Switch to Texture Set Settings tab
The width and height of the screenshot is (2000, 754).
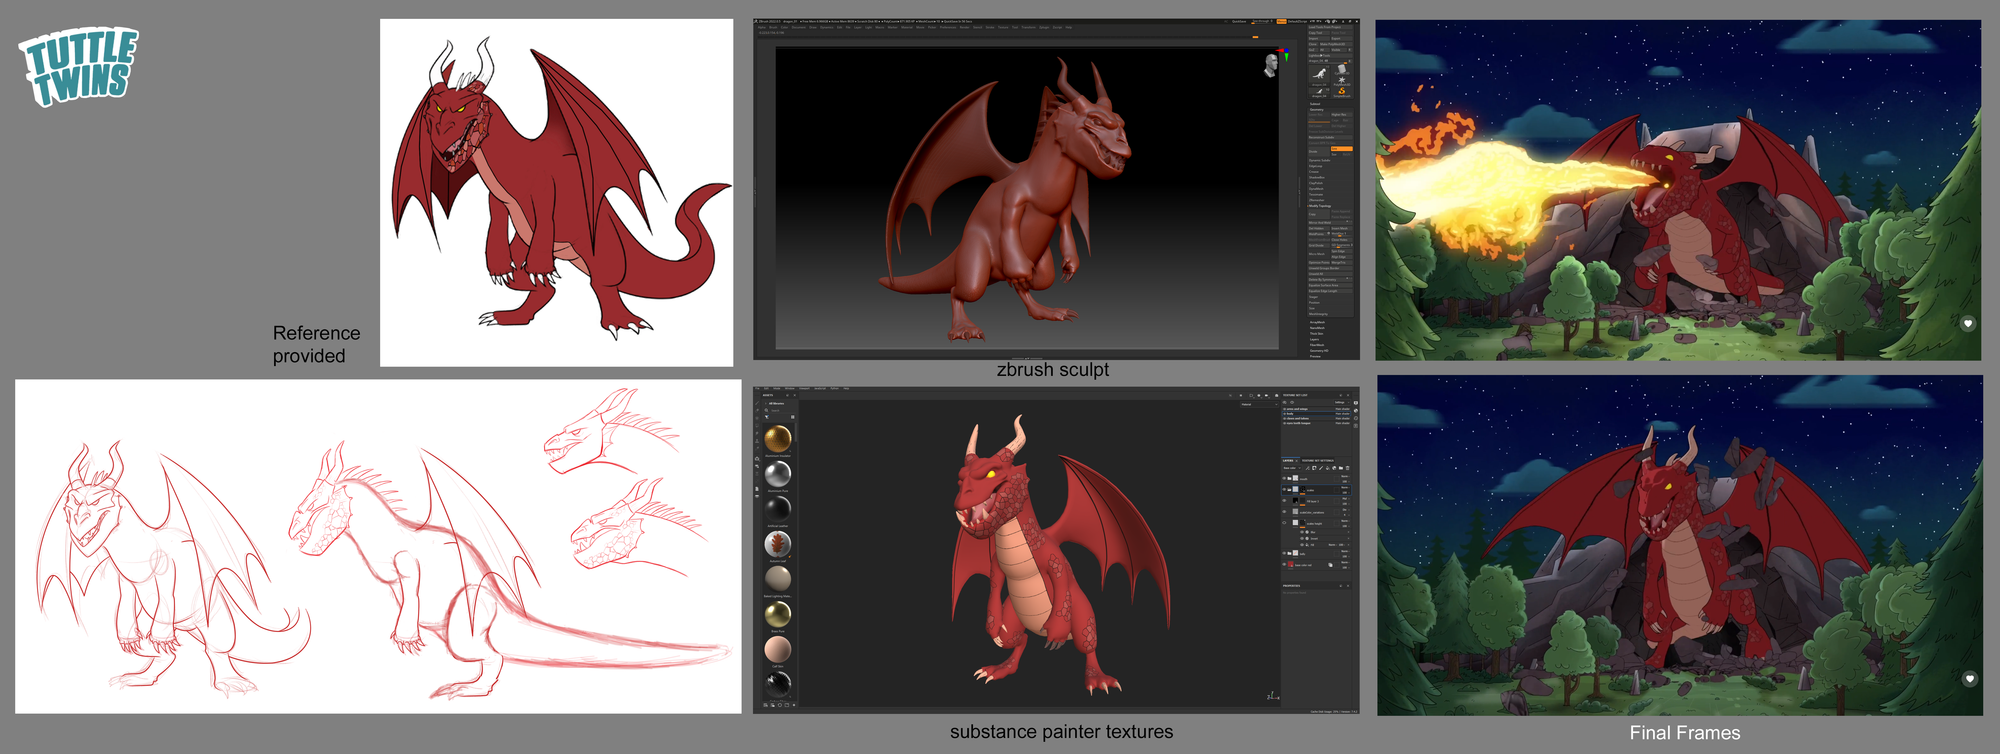click(1318, 461)
